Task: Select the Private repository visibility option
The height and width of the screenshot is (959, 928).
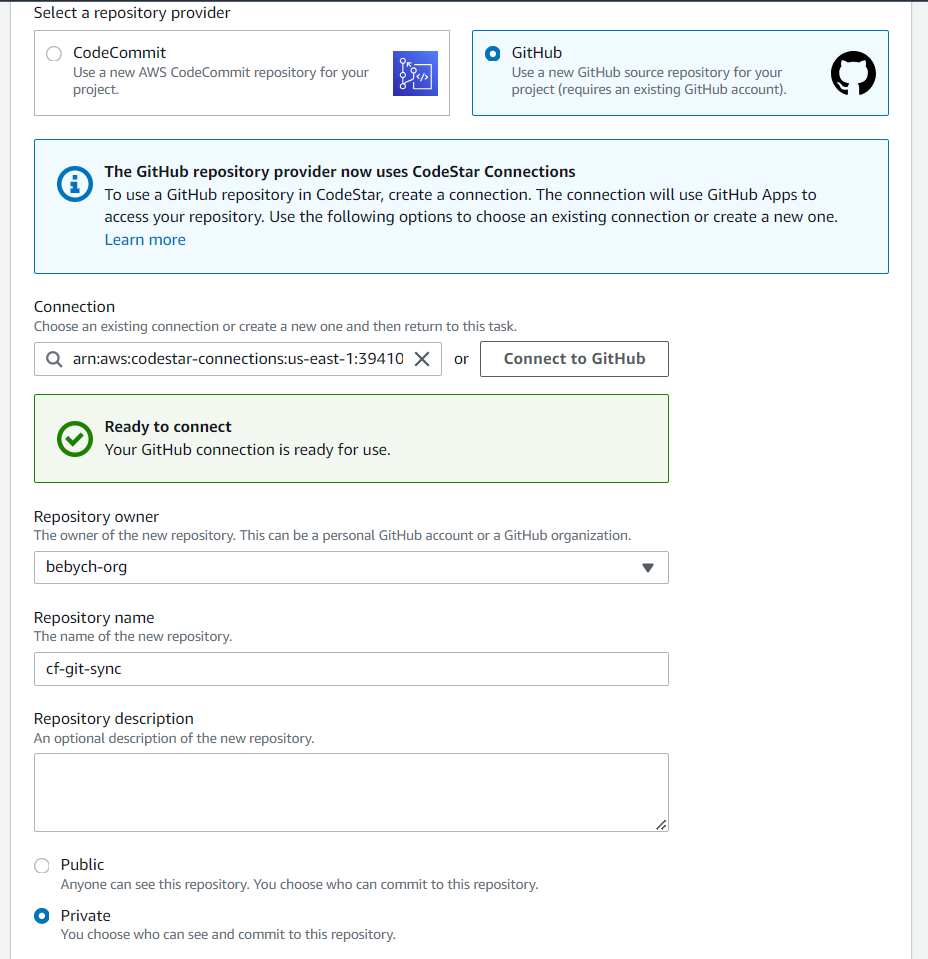Action: pyautogui.click(x=42, y=916)
